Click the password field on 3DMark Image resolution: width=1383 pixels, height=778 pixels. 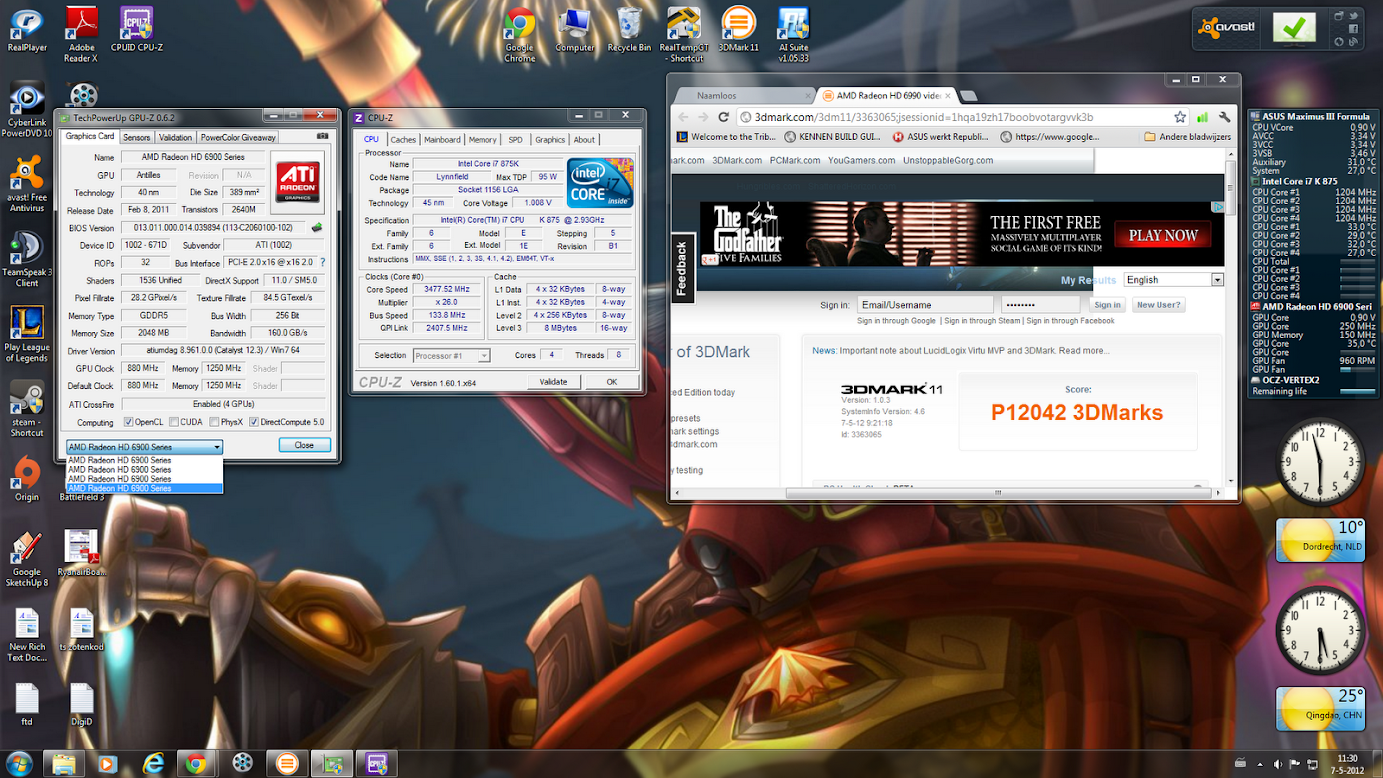(x=1040, y=305)
